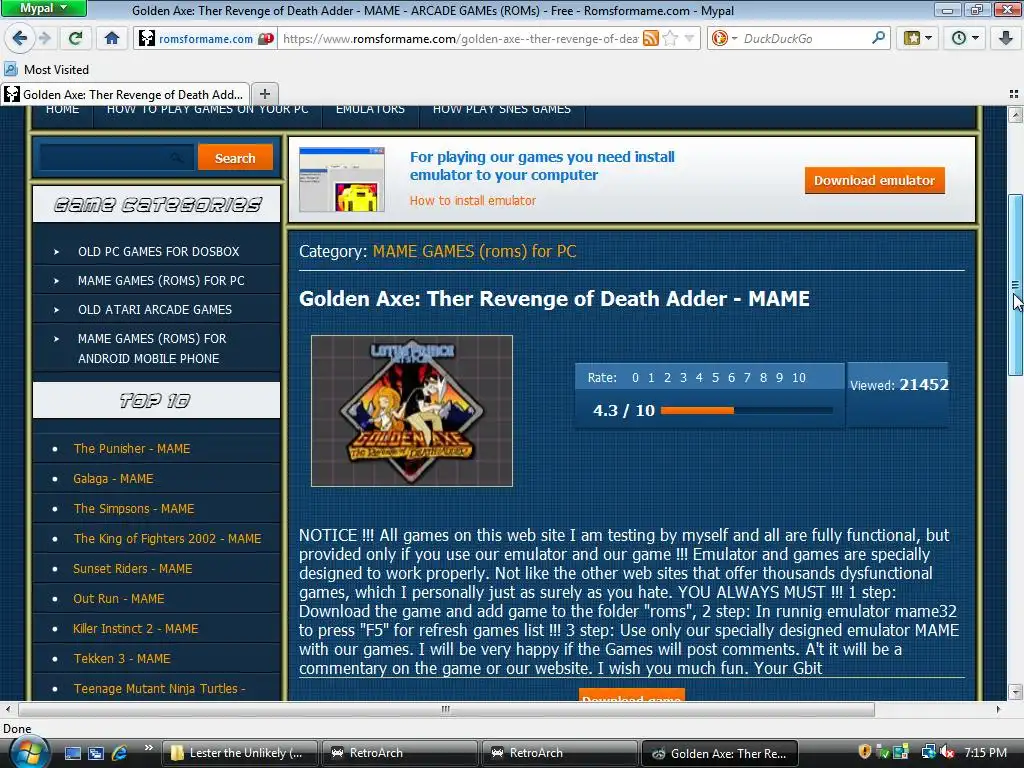This screenshot has width=1024, height=768.
Task: Open The Punisher - MAME link
Action: [132, 449]
